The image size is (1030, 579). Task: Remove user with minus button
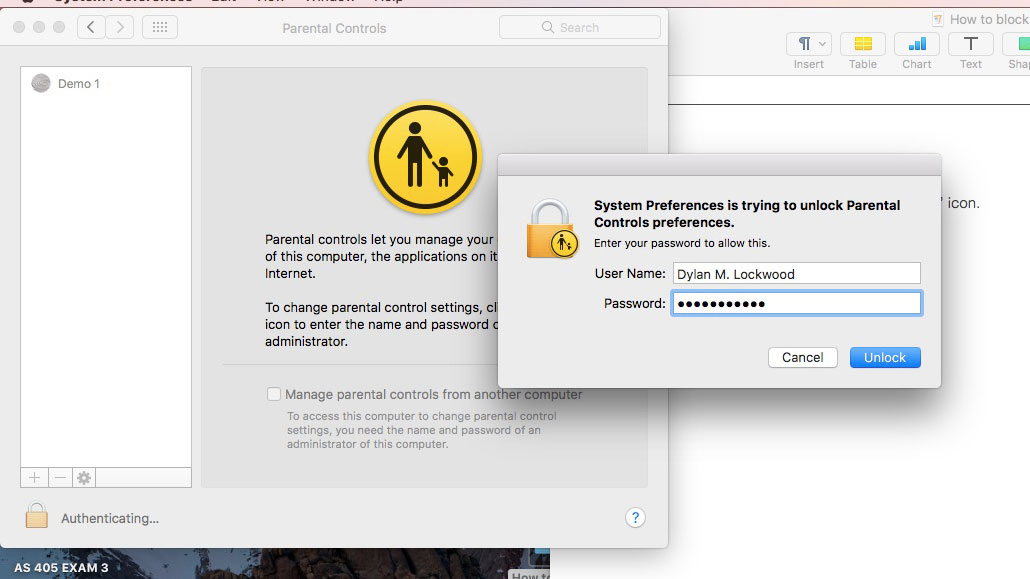(60, 478)
